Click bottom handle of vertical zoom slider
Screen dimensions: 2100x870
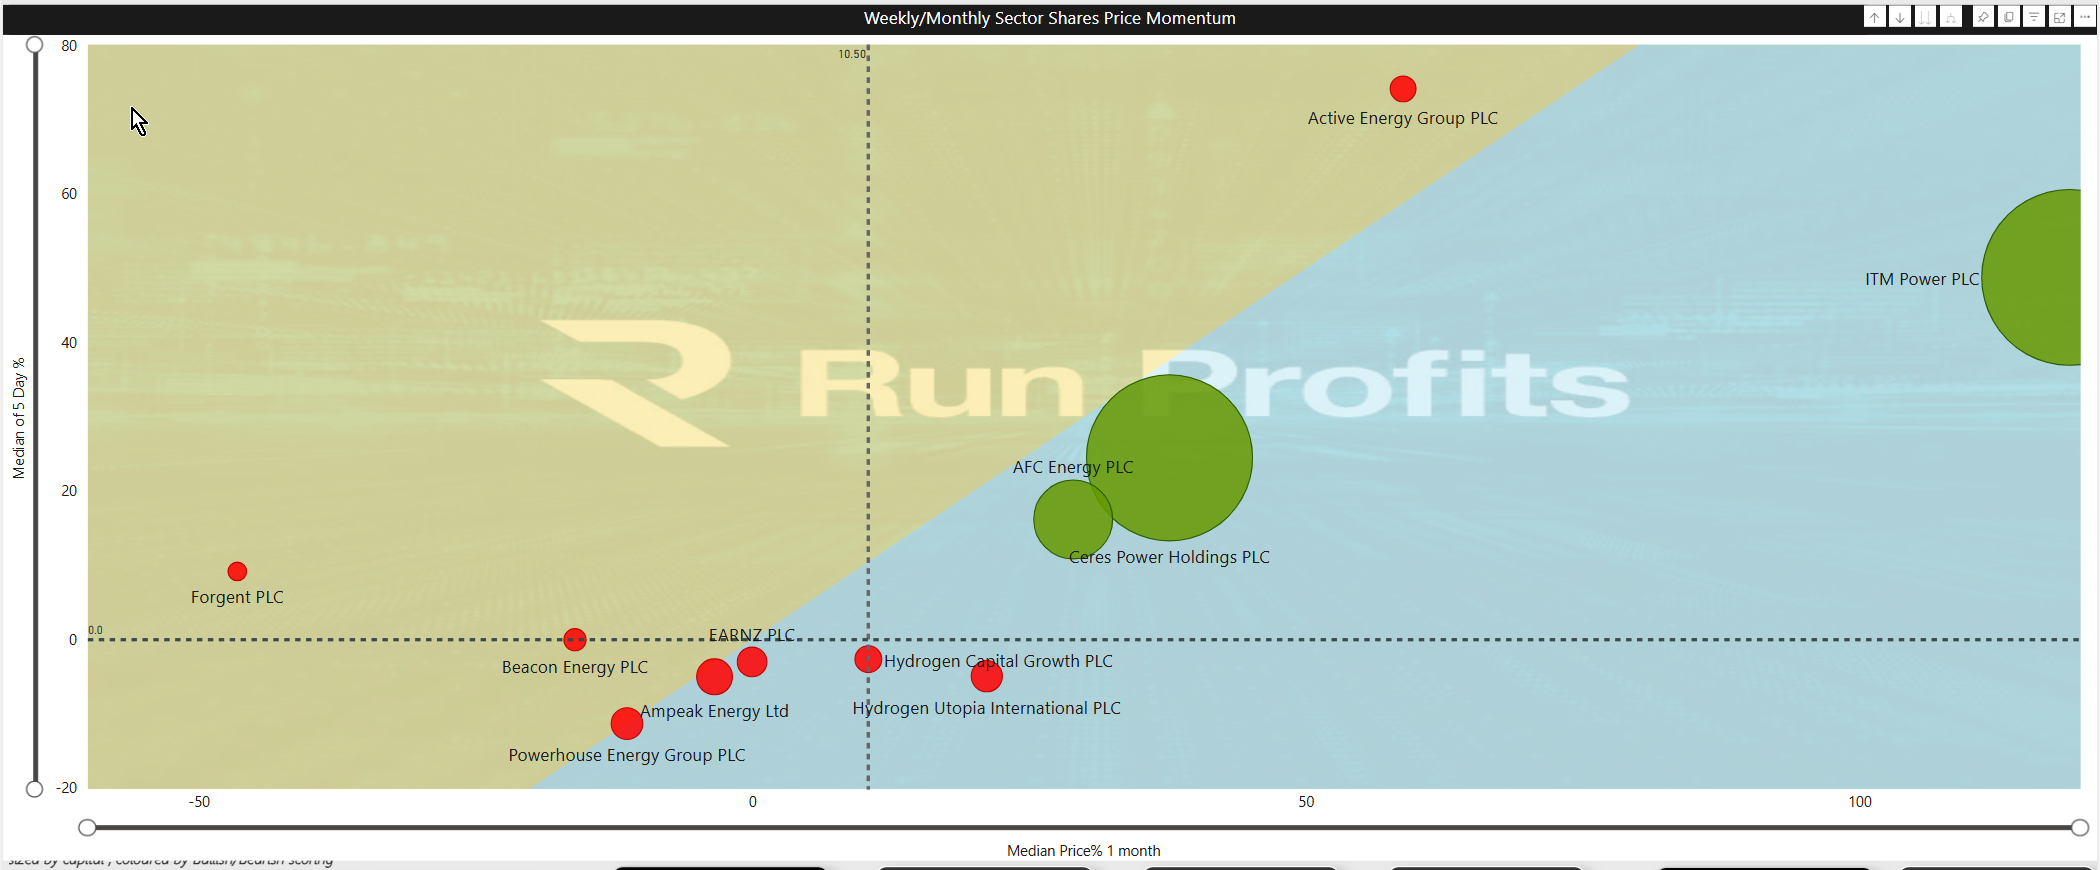coord(35,789)
